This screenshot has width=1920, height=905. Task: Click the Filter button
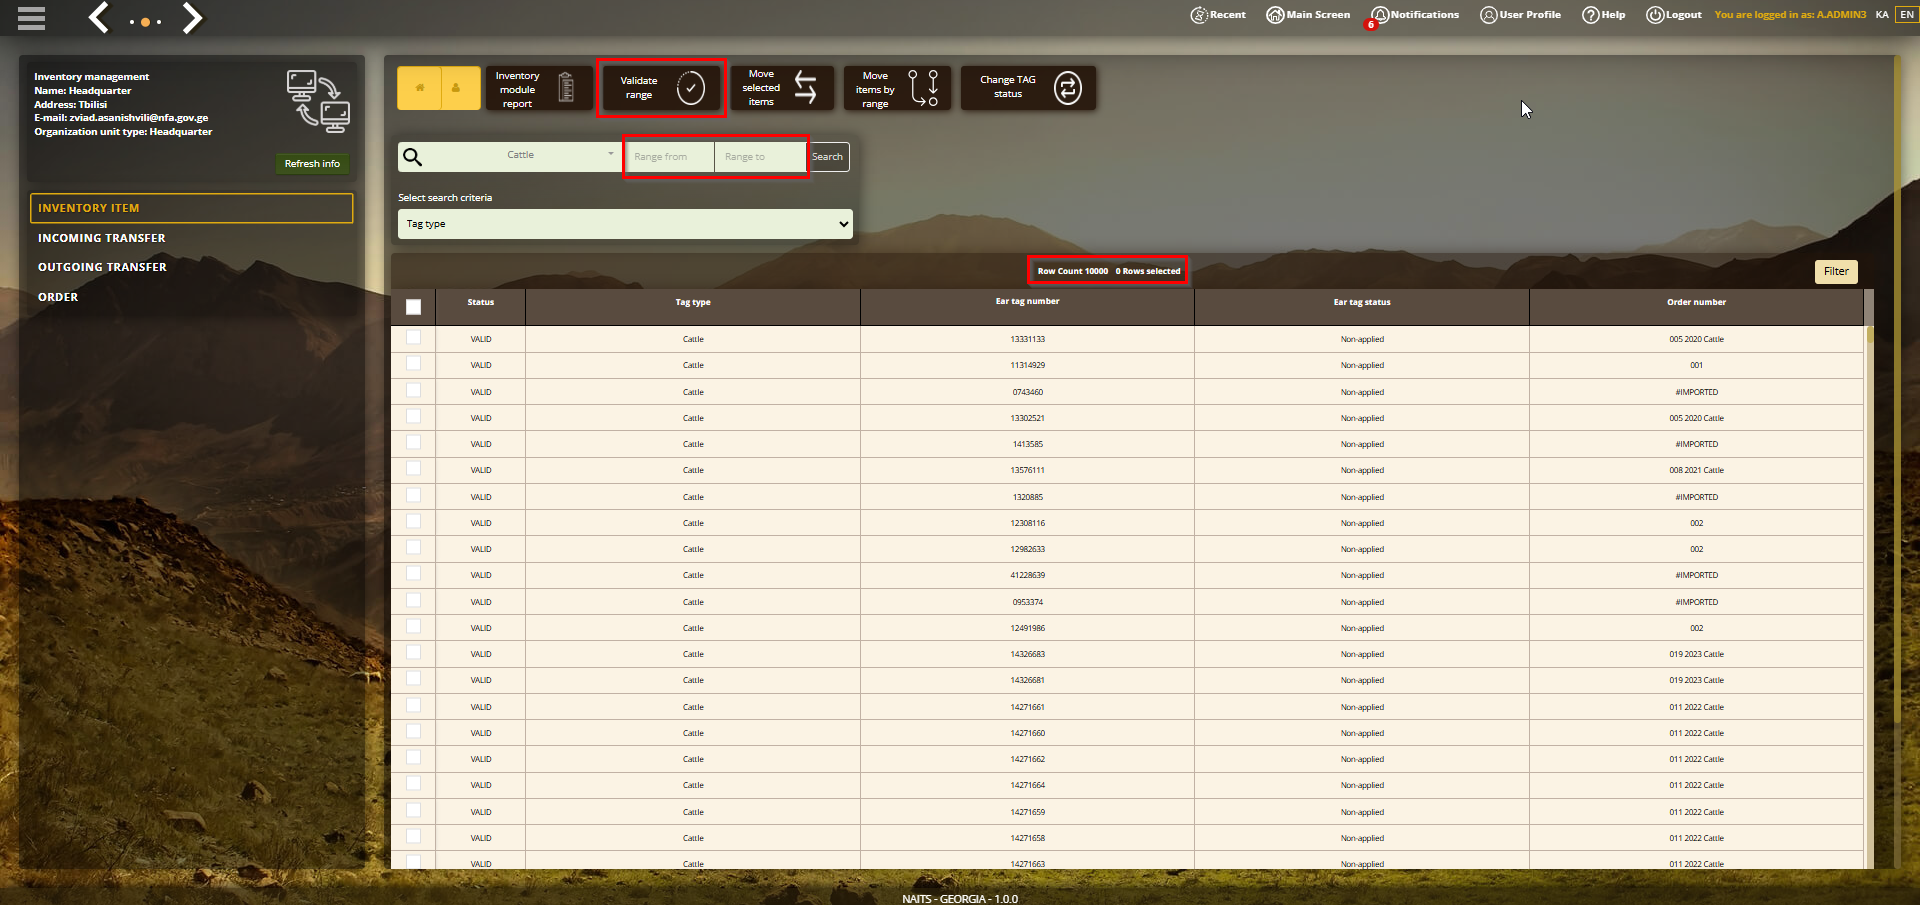1836,271
